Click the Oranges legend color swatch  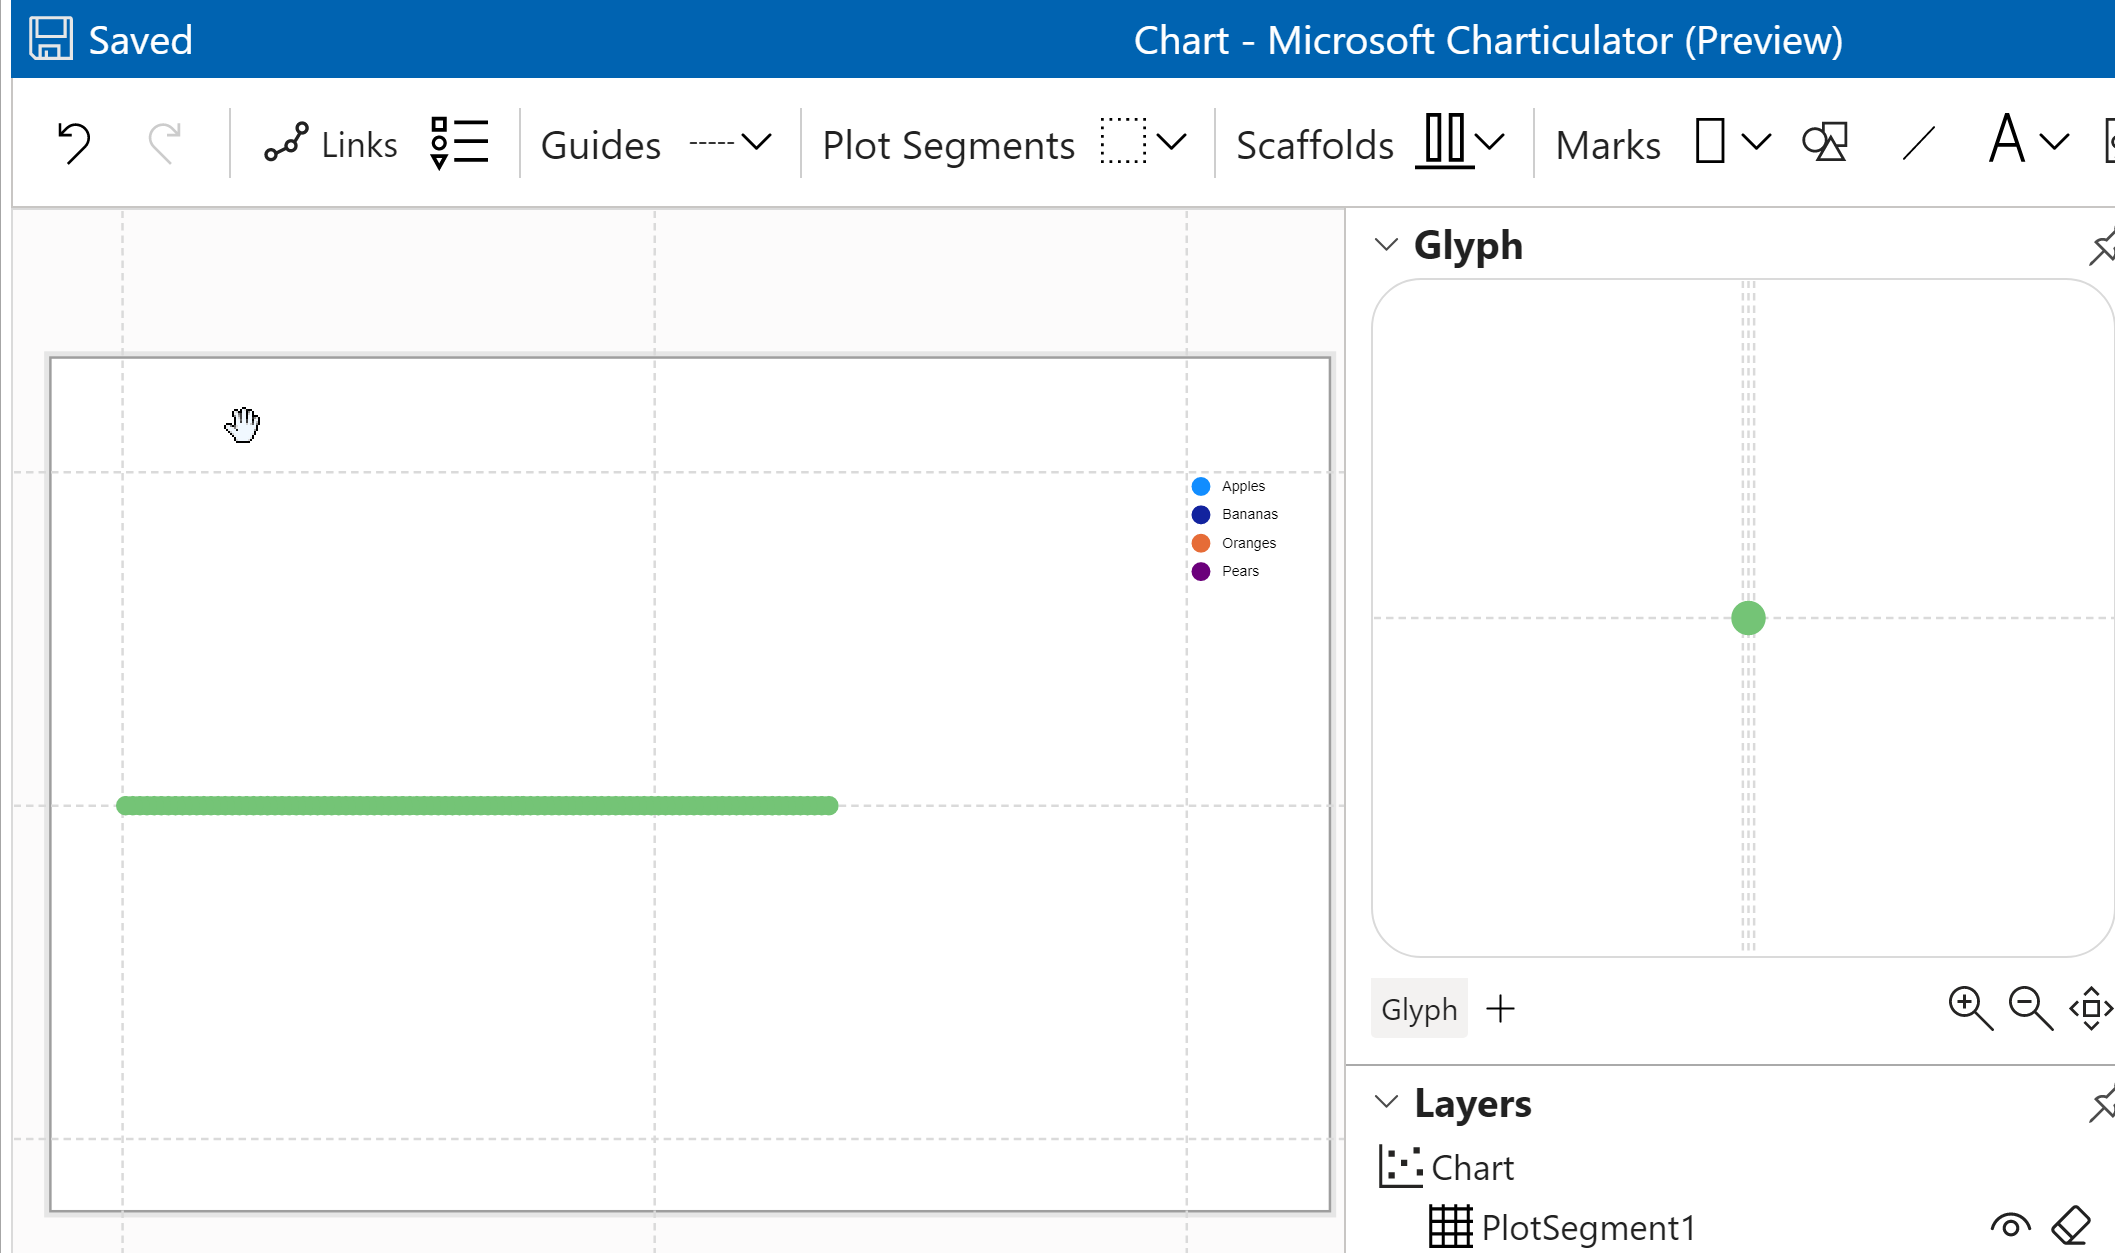coord(1200,542)
